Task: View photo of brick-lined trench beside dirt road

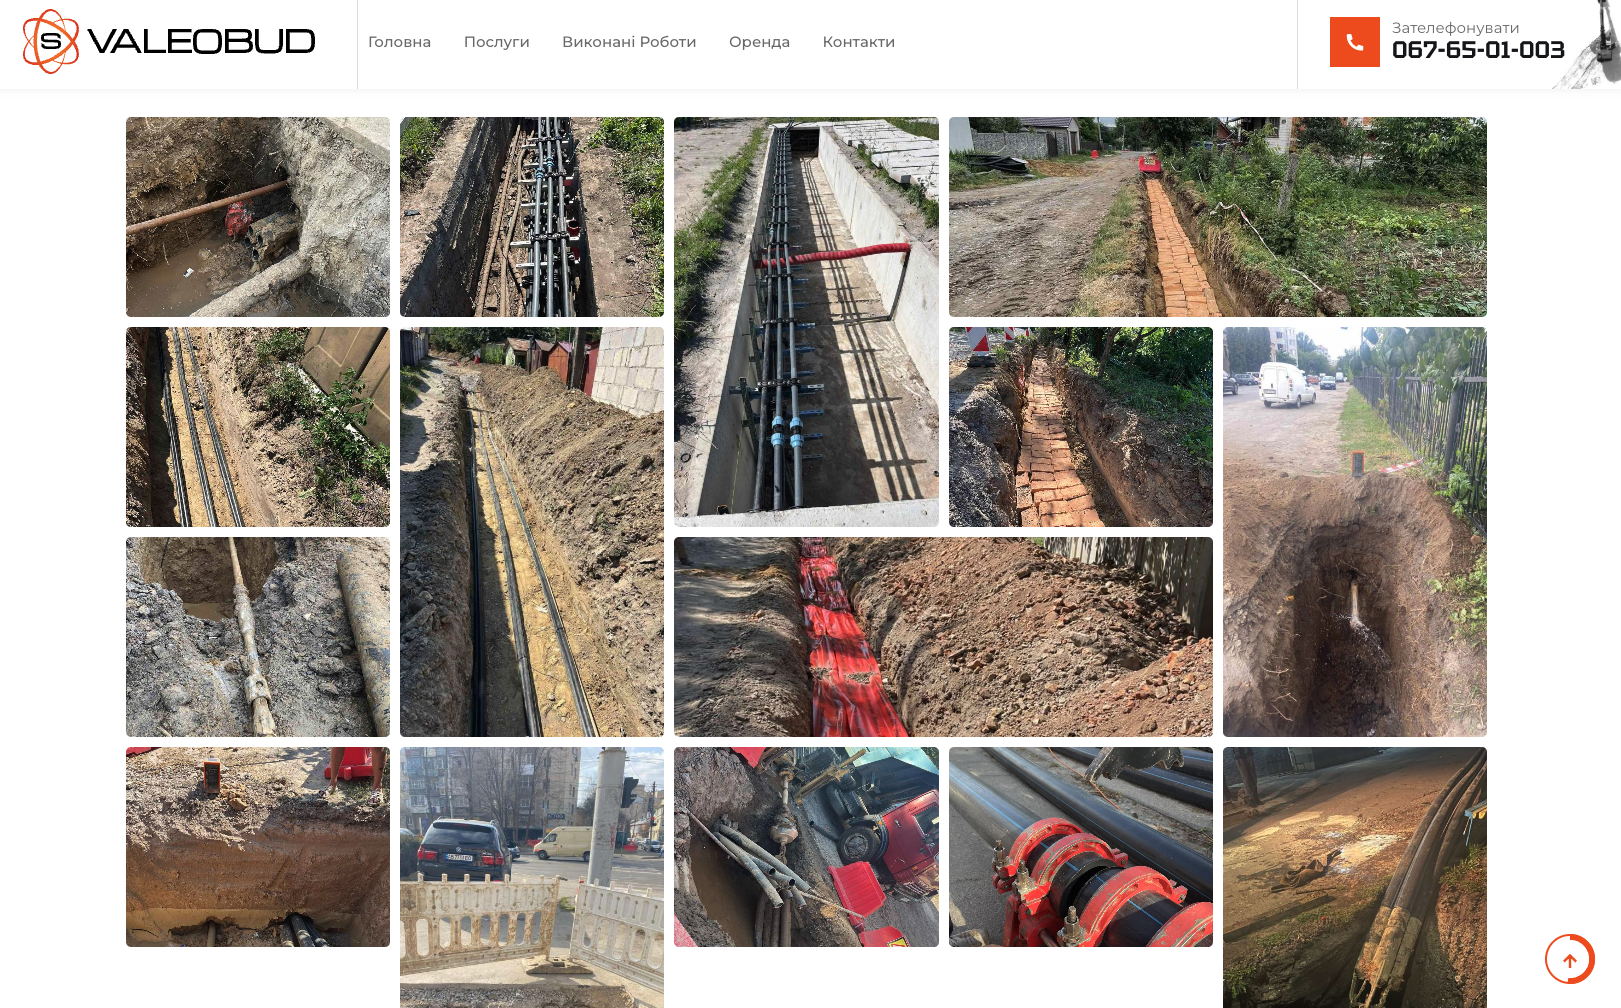Action: click(1217, 217)
